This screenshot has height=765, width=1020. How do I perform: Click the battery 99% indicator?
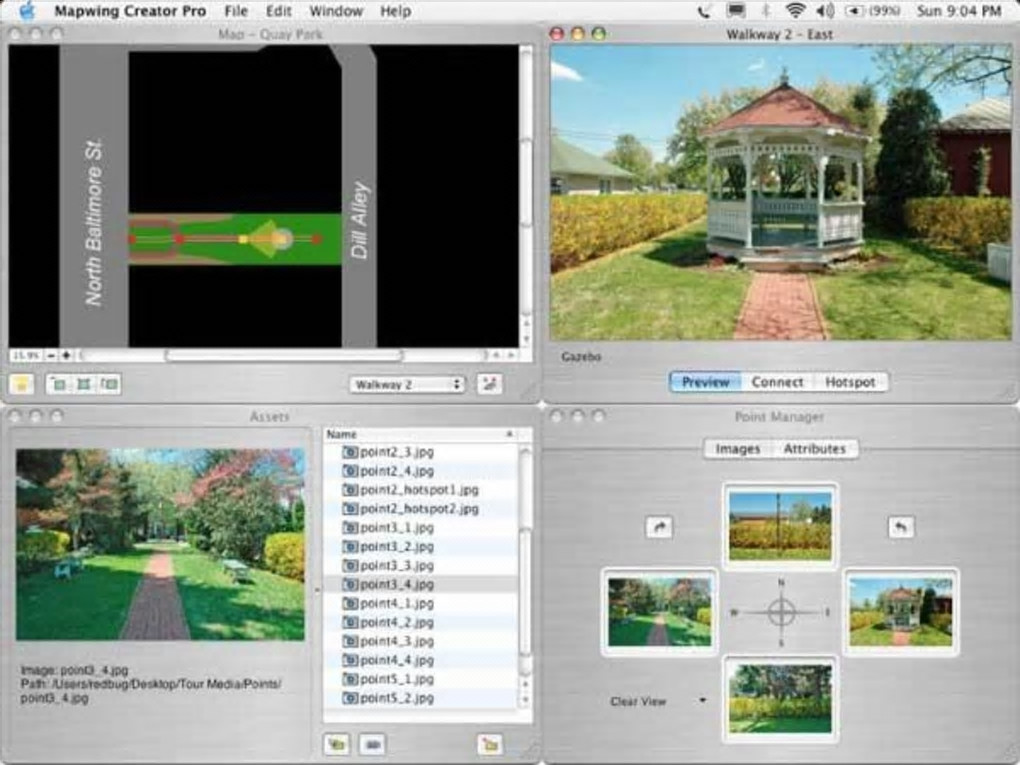[872, 11]
